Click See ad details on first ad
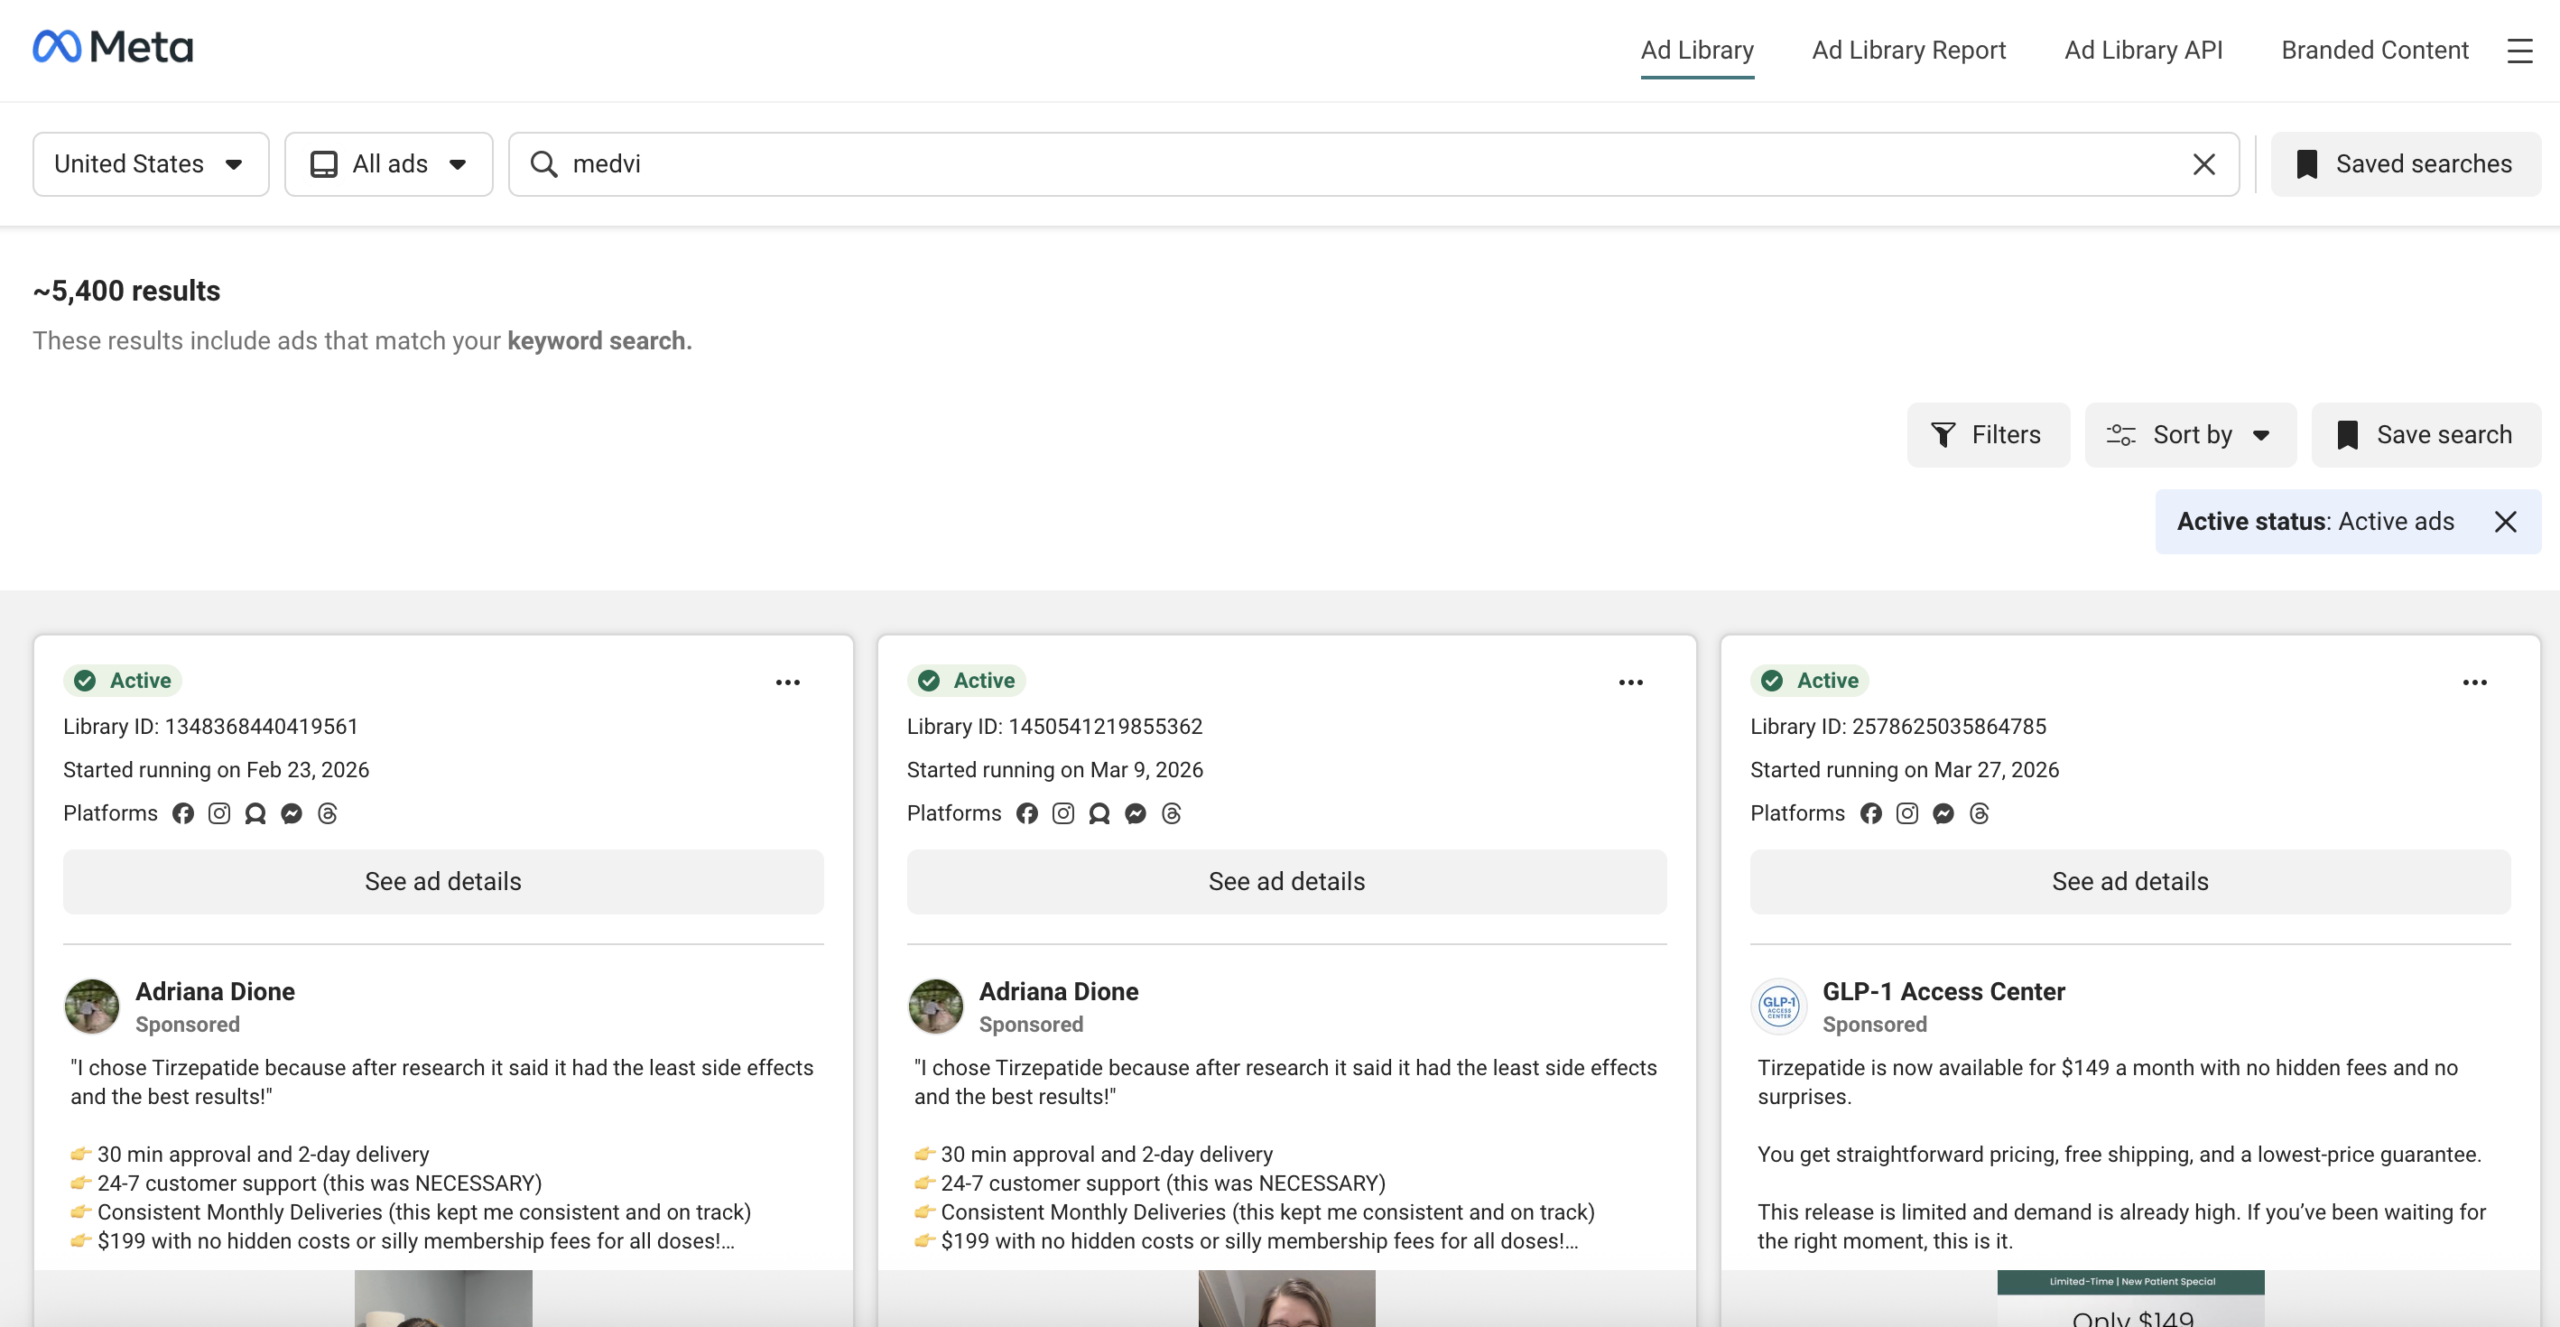Screen dimensions: 2560x1327 (443, 881)
